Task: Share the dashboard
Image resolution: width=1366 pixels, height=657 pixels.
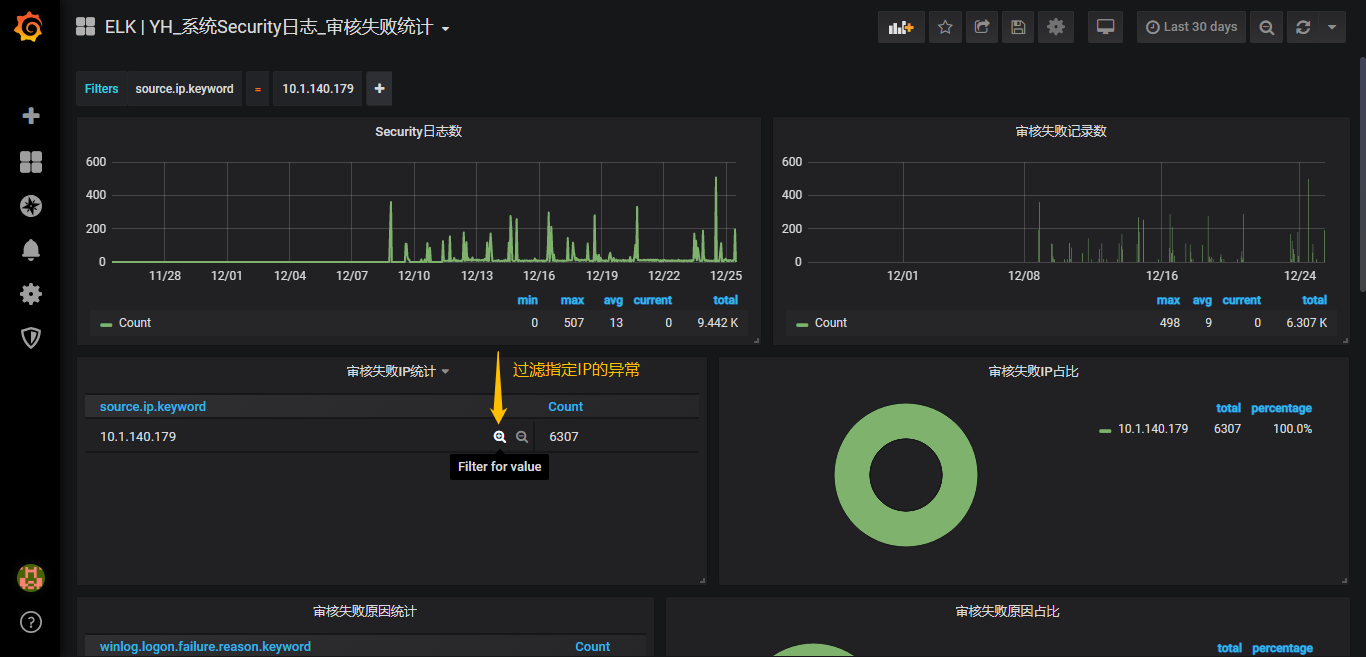Action: coord(981,26)
